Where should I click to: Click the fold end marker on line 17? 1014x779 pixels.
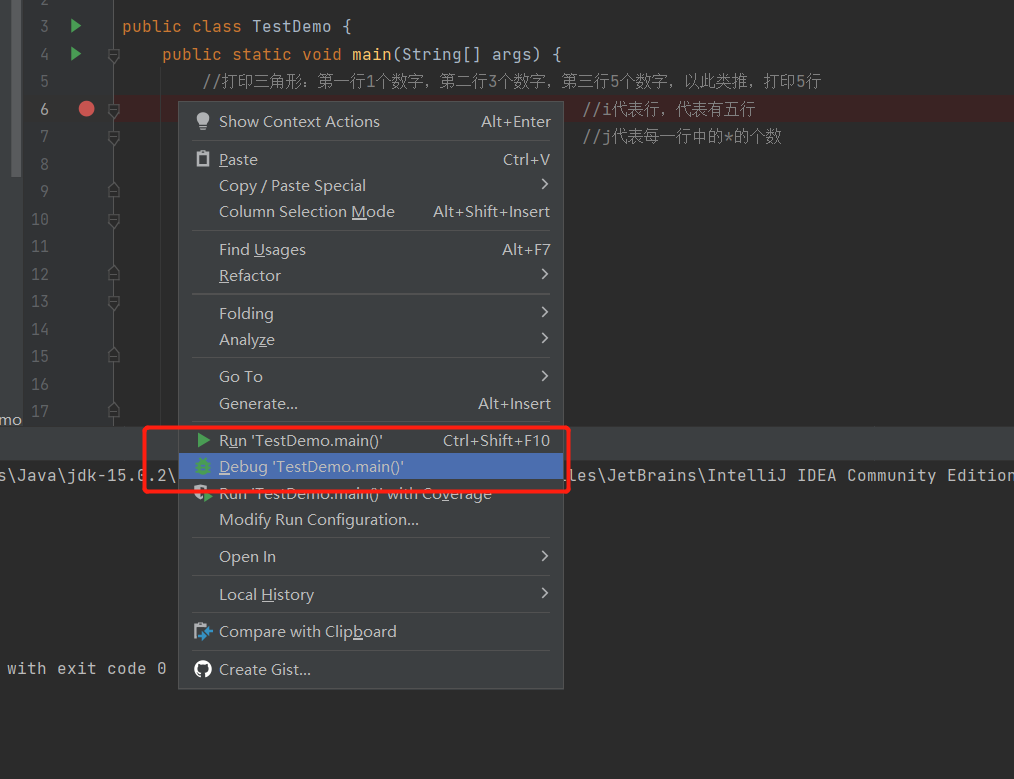click(114, 410)
